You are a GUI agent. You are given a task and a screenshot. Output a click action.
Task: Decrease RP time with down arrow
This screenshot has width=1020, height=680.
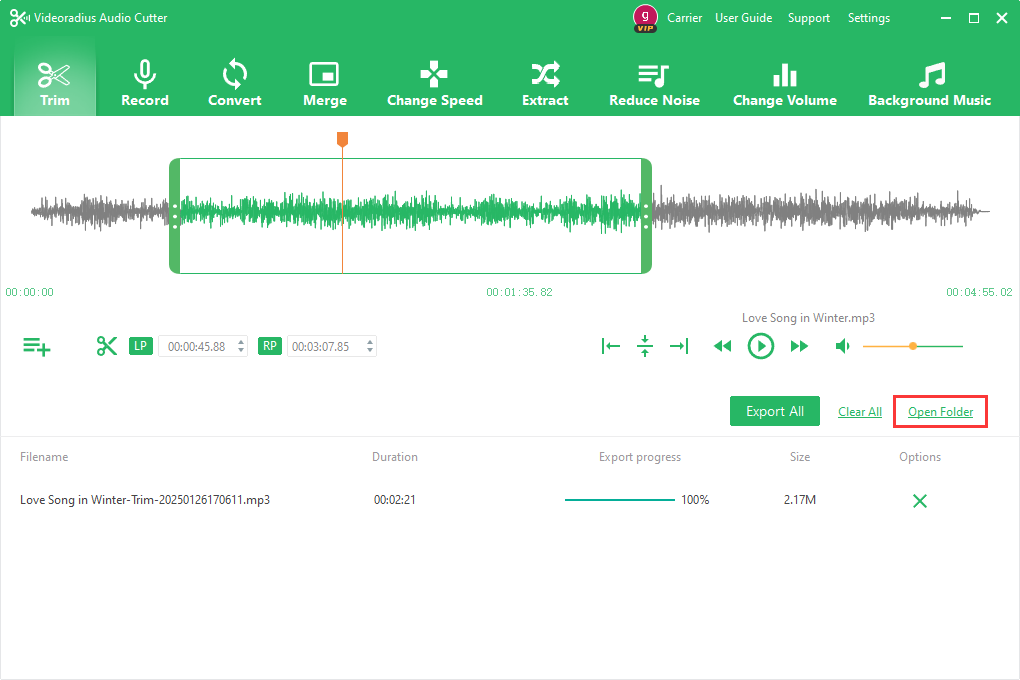pyautogui.click(x=370, y=351)
